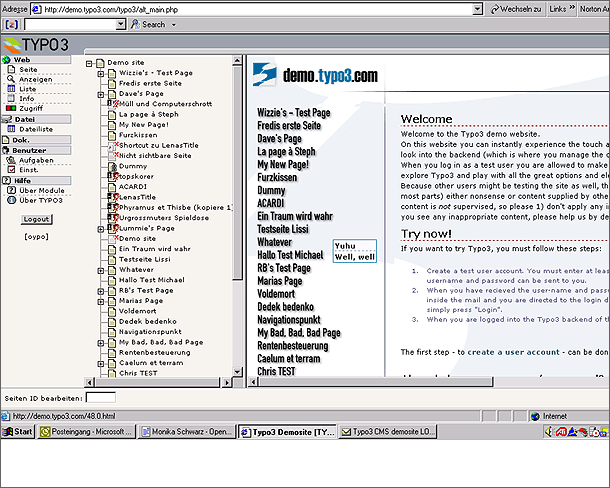Expand My Bad, Bad, Bad Page node

tap(101, 343)
